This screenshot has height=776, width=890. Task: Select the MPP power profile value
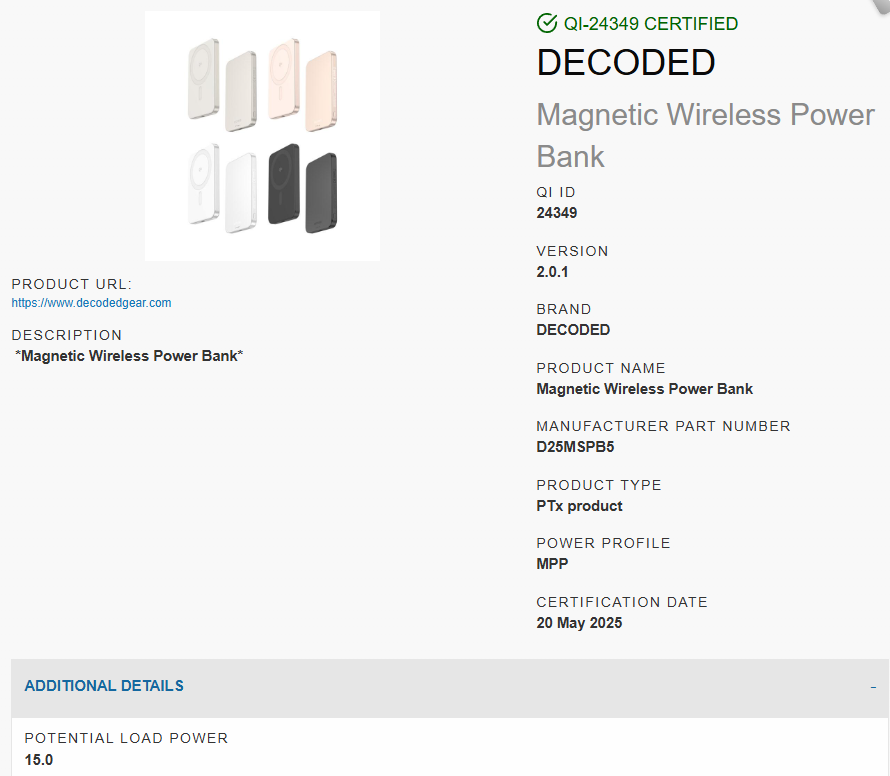click(552, 564)
